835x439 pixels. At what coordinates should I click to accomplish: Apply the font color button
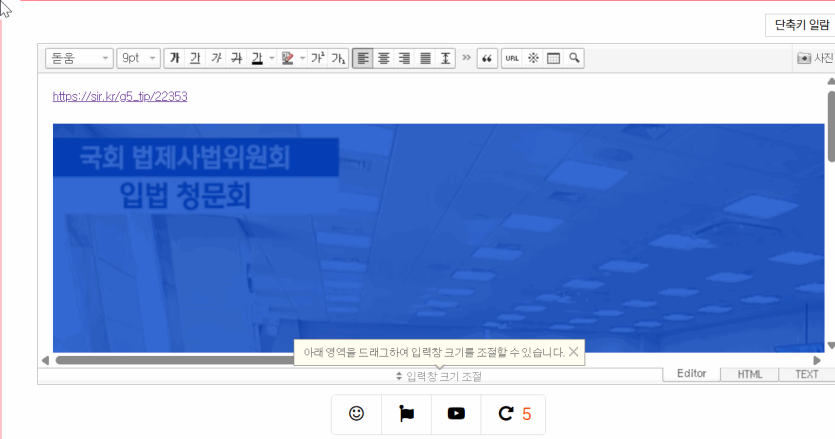tap(257, 58)
